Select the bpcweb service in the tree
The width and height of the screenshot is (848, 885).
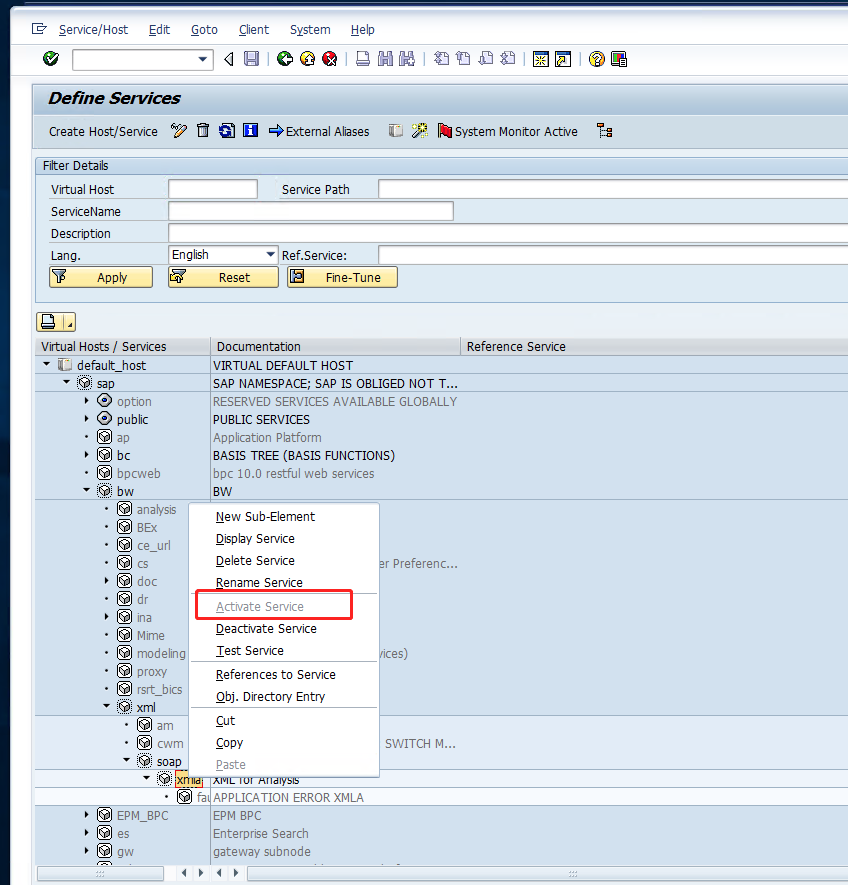(x=139, y=473)
